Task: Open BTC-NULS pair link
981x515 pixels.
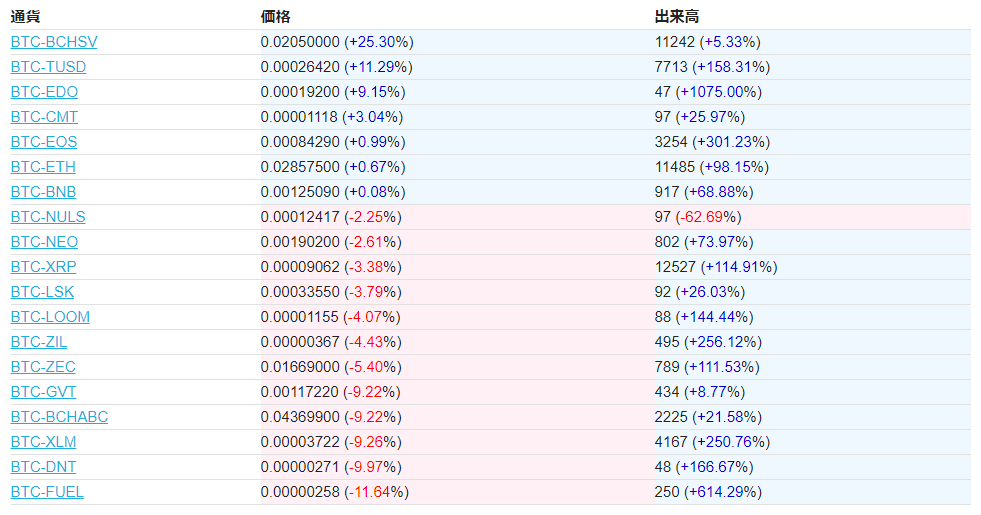Action: 48,217
